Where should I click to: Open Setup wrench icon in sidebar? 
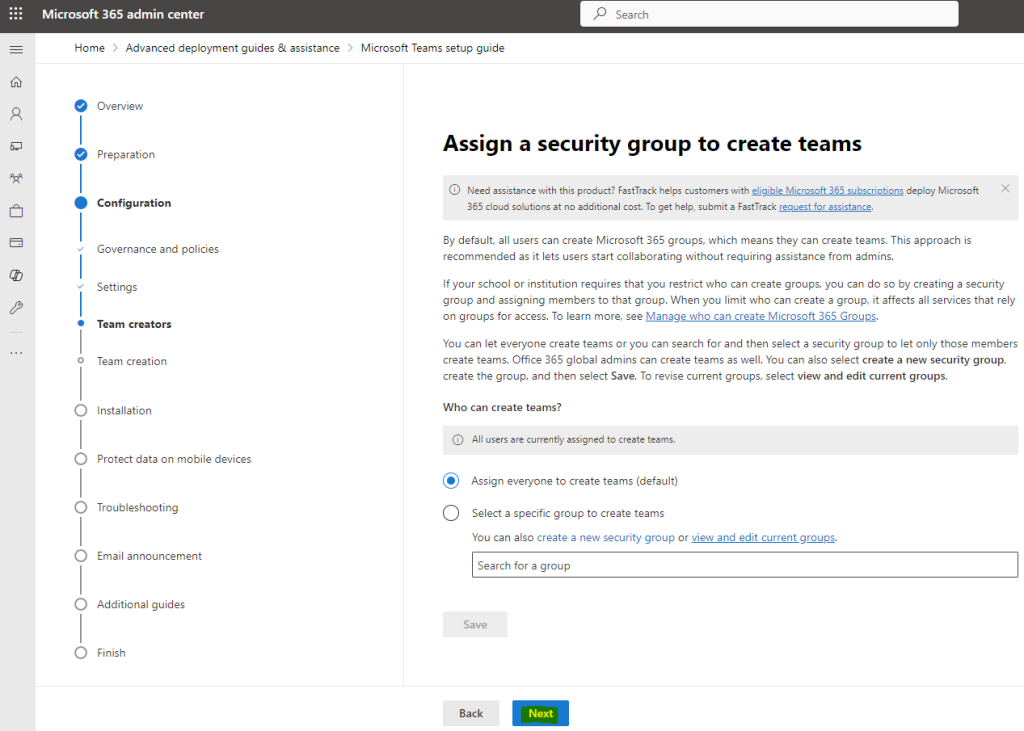click(16, 308)
